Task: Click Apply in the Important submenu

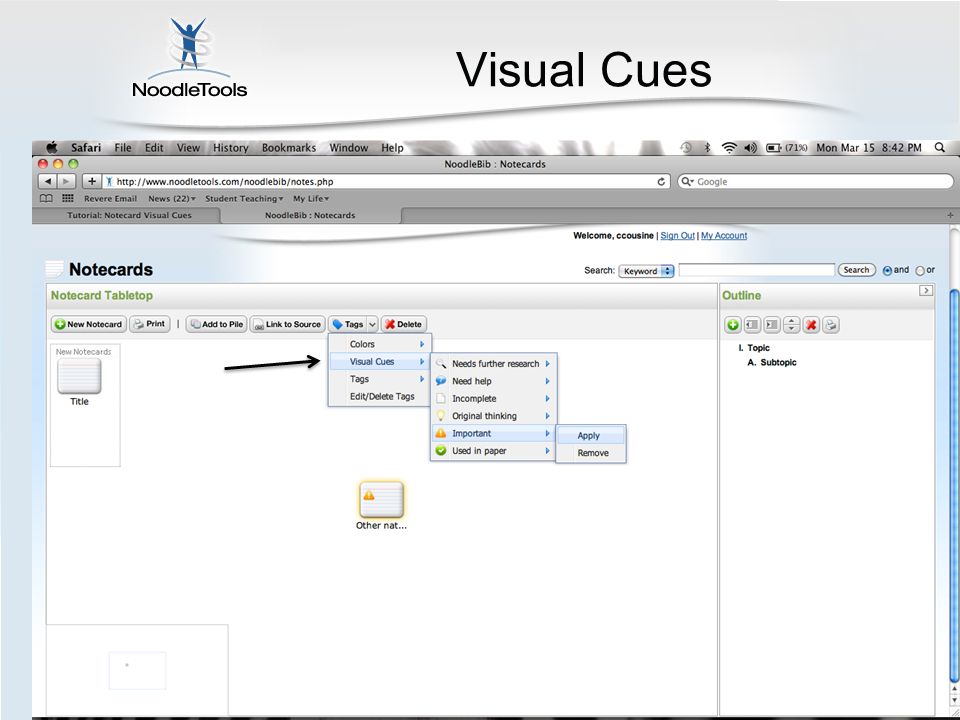Action: 591,436
